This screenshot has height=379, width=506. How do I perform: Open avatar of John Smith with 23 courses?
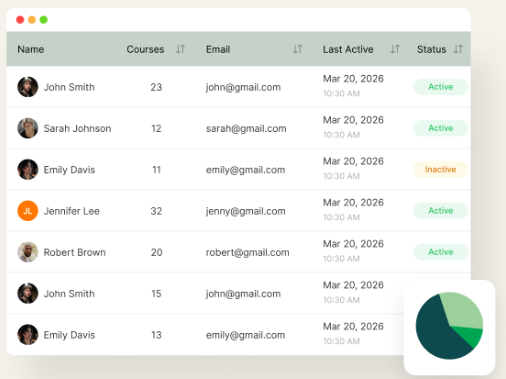(28, 87)
